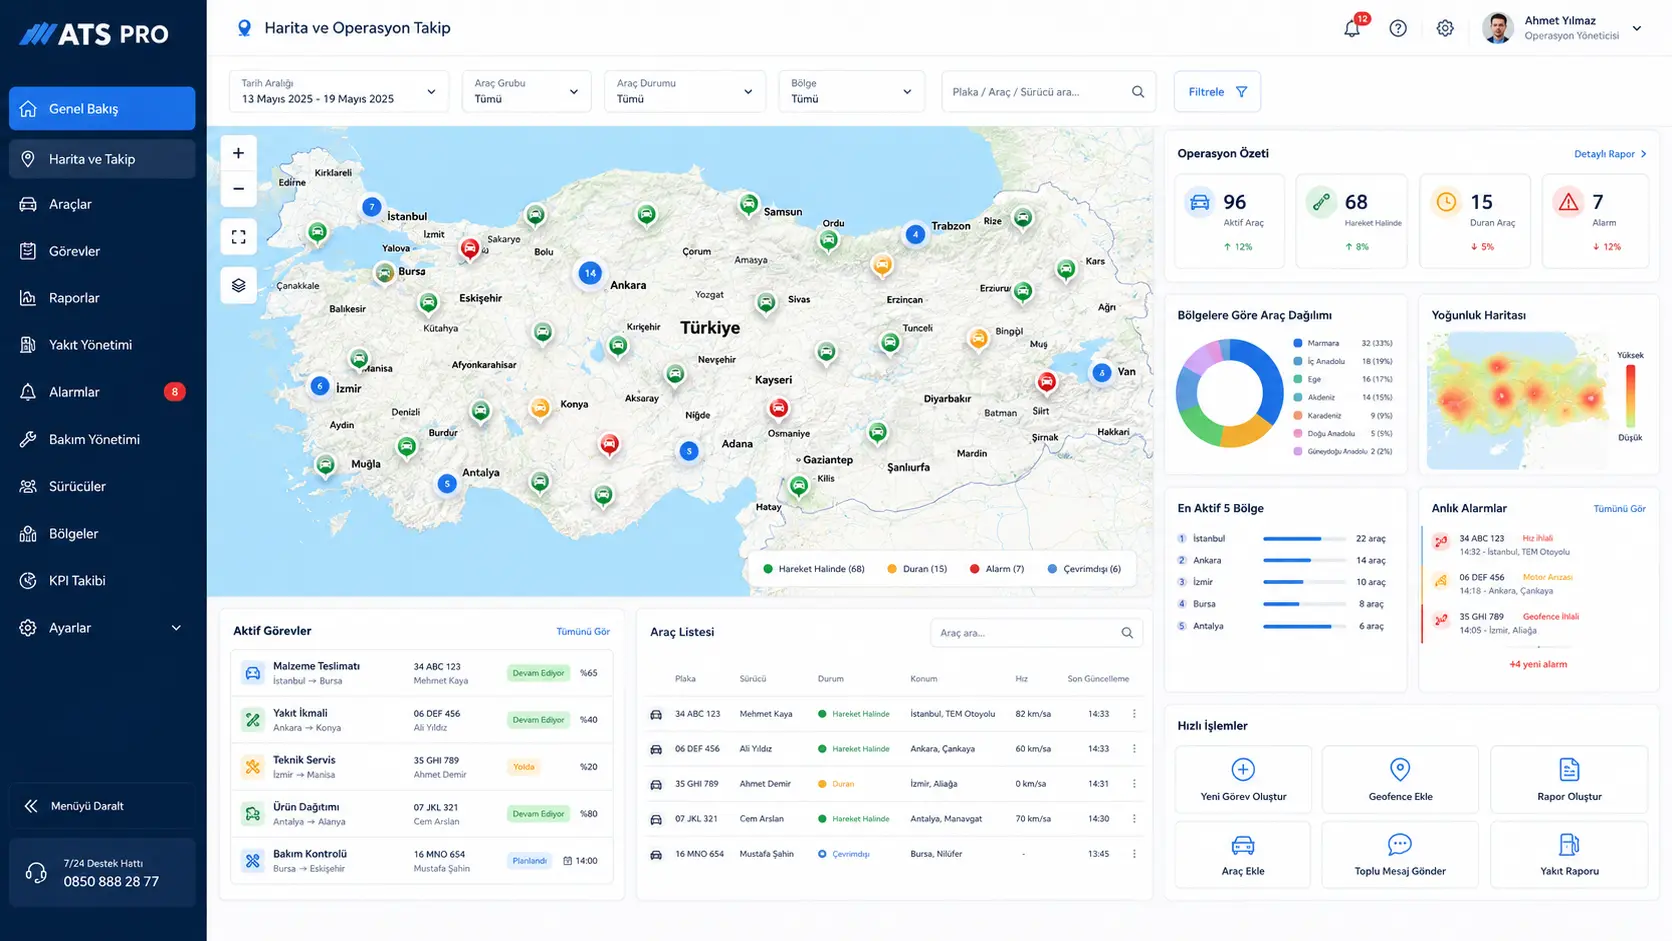Go to Araçlar in the sidebar

click(102, 204)
